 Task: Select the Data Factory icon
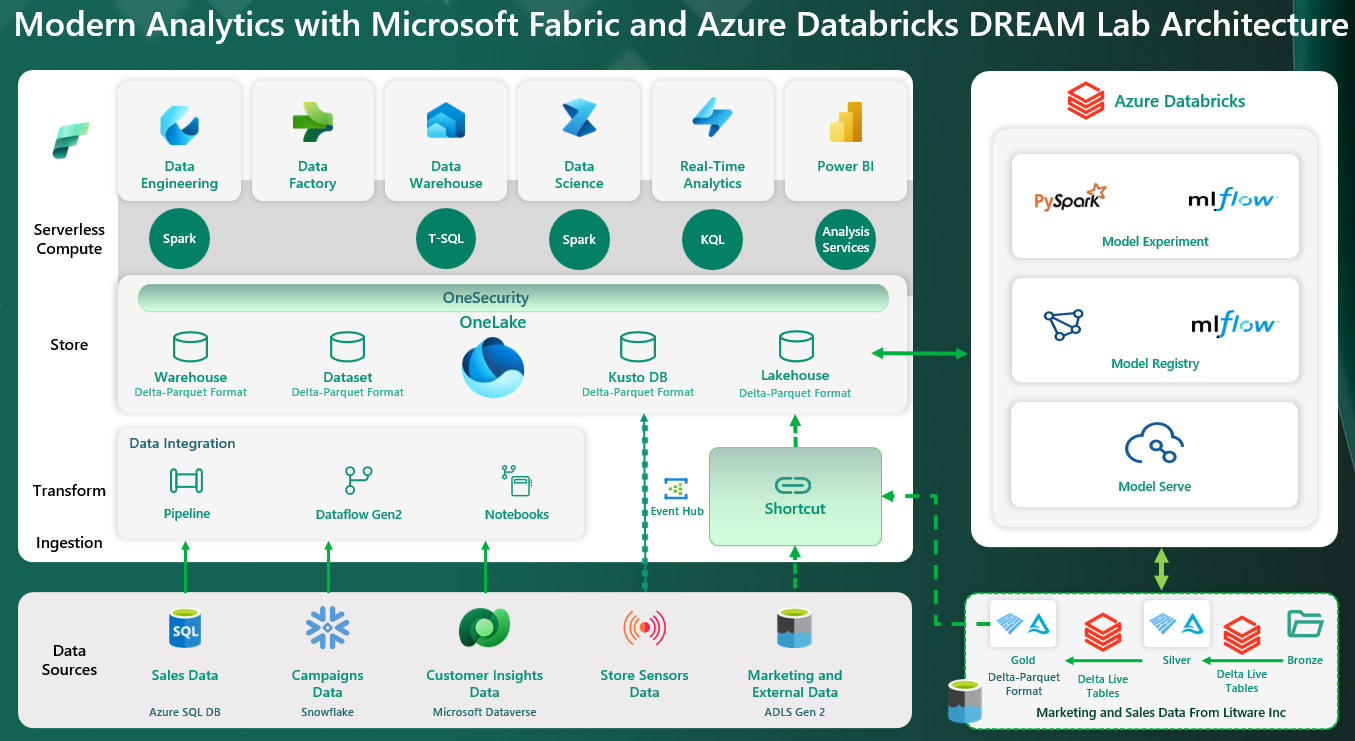(313, 123)
